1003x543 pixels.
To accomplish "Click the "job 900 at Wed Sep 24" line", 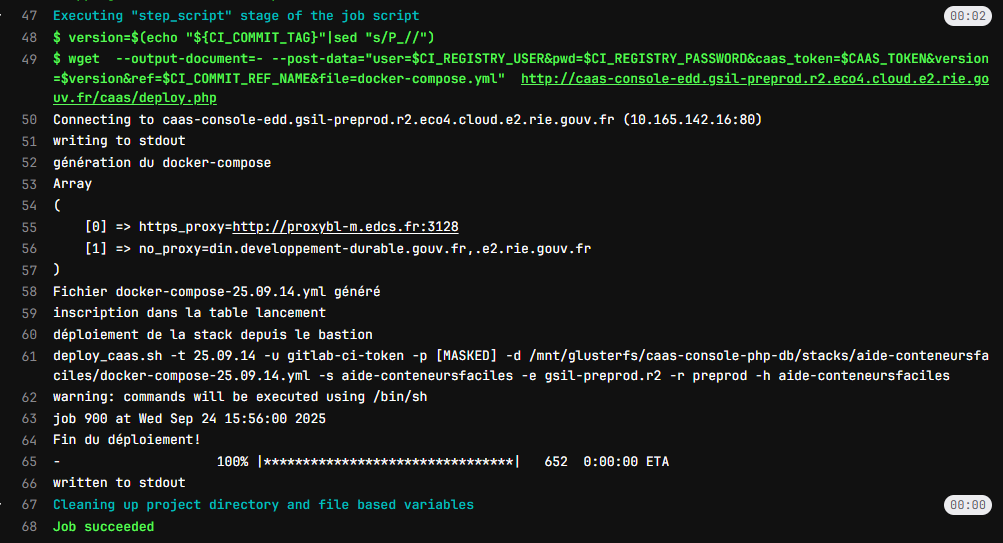I will pos(189,419).
